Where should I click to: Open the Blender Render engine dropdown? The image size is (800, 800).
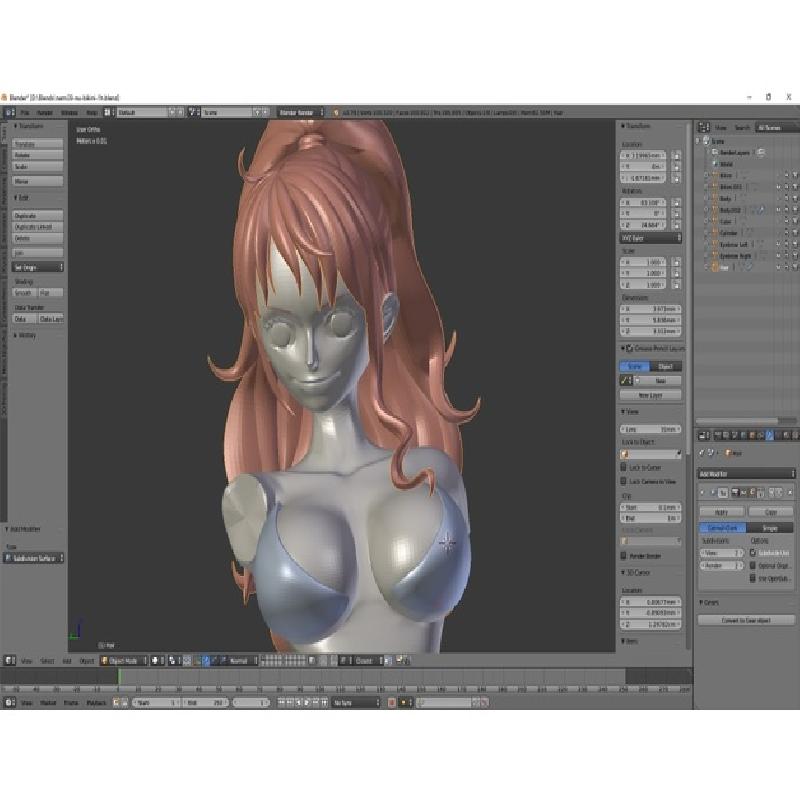click(301, 112)
